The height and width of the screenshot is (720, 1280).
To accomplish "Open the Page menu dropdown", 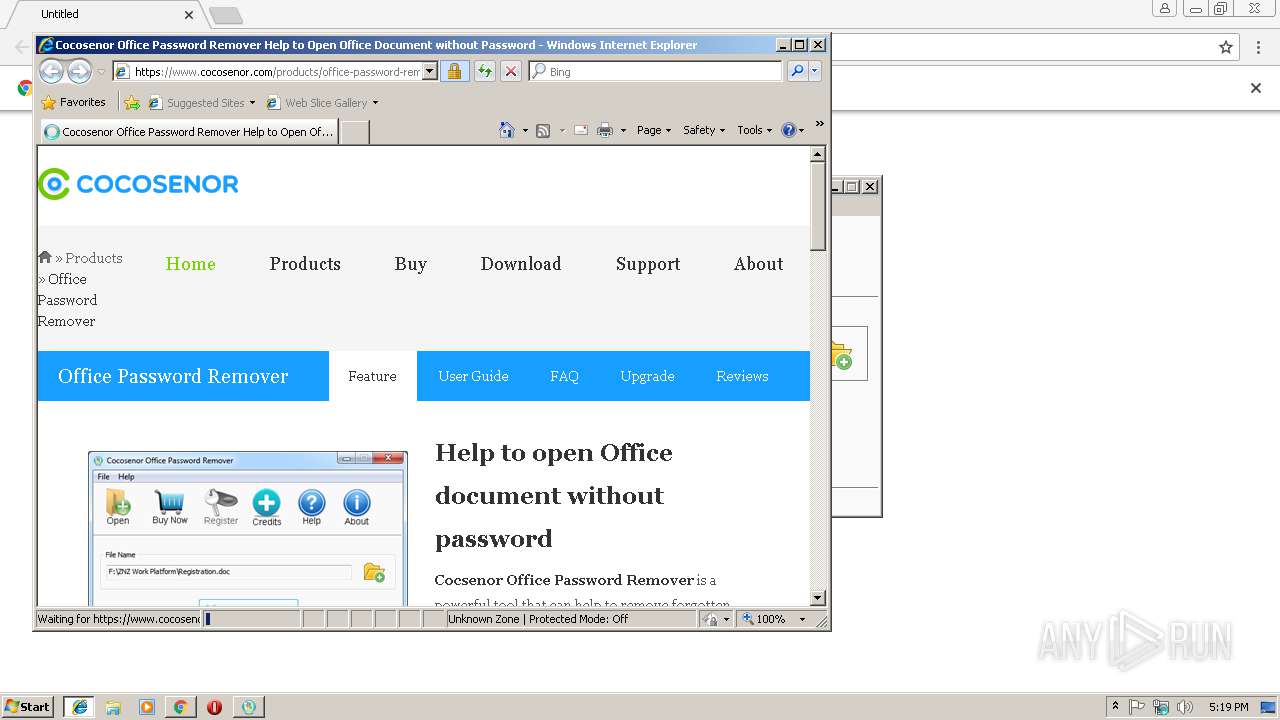I will pos(654,130).
